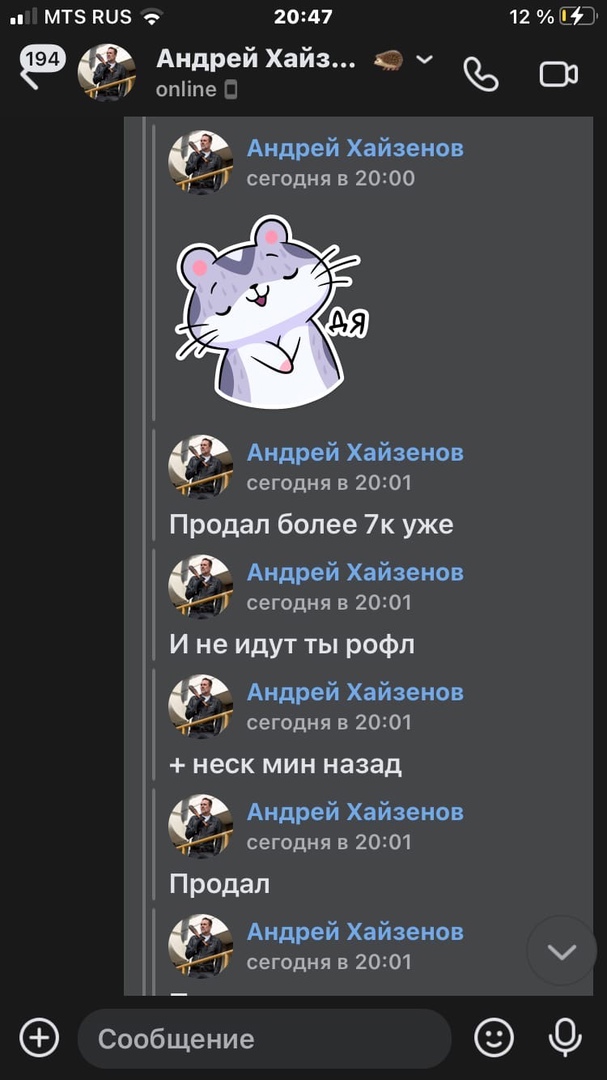Start a video call with camera icon

click(558, 74)
